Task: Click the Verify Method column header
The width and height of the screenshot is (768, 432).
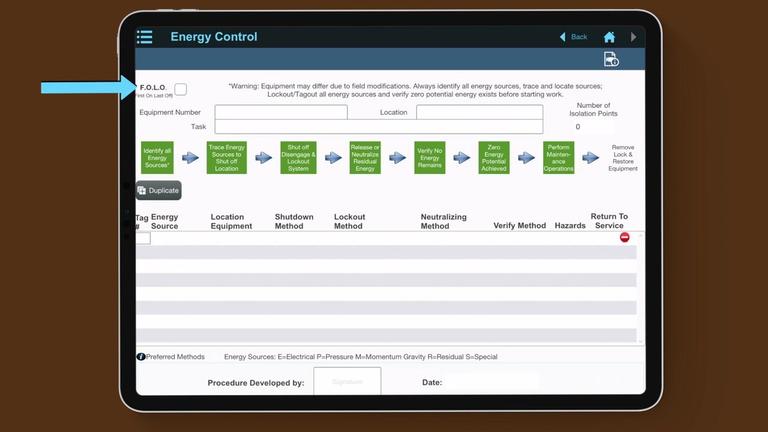Action: 519,226
